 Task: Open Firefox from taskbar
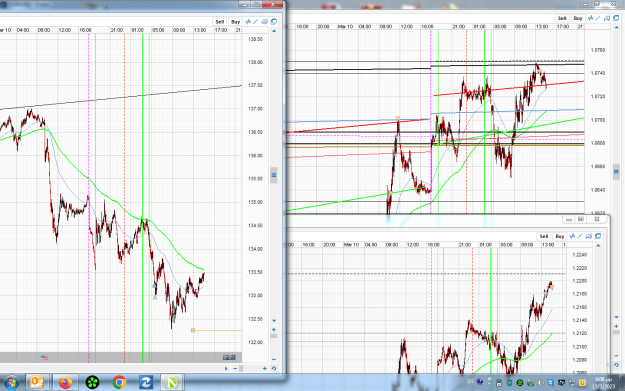tap(65, 383)
